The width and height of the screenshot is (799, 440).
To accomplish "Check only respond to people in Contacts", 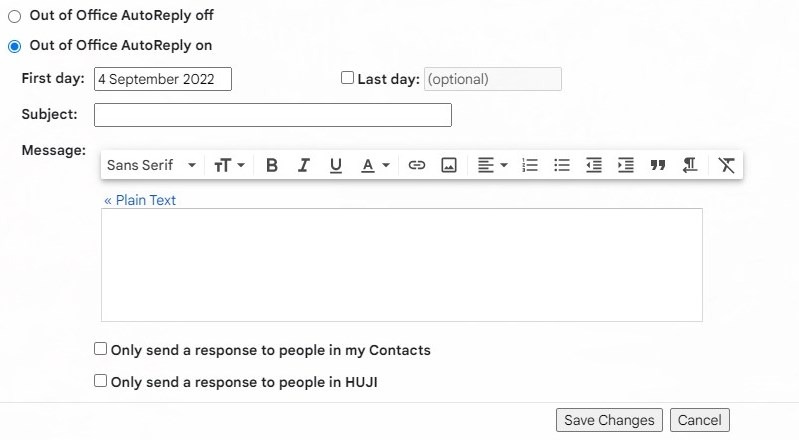I will pos(100,349).
